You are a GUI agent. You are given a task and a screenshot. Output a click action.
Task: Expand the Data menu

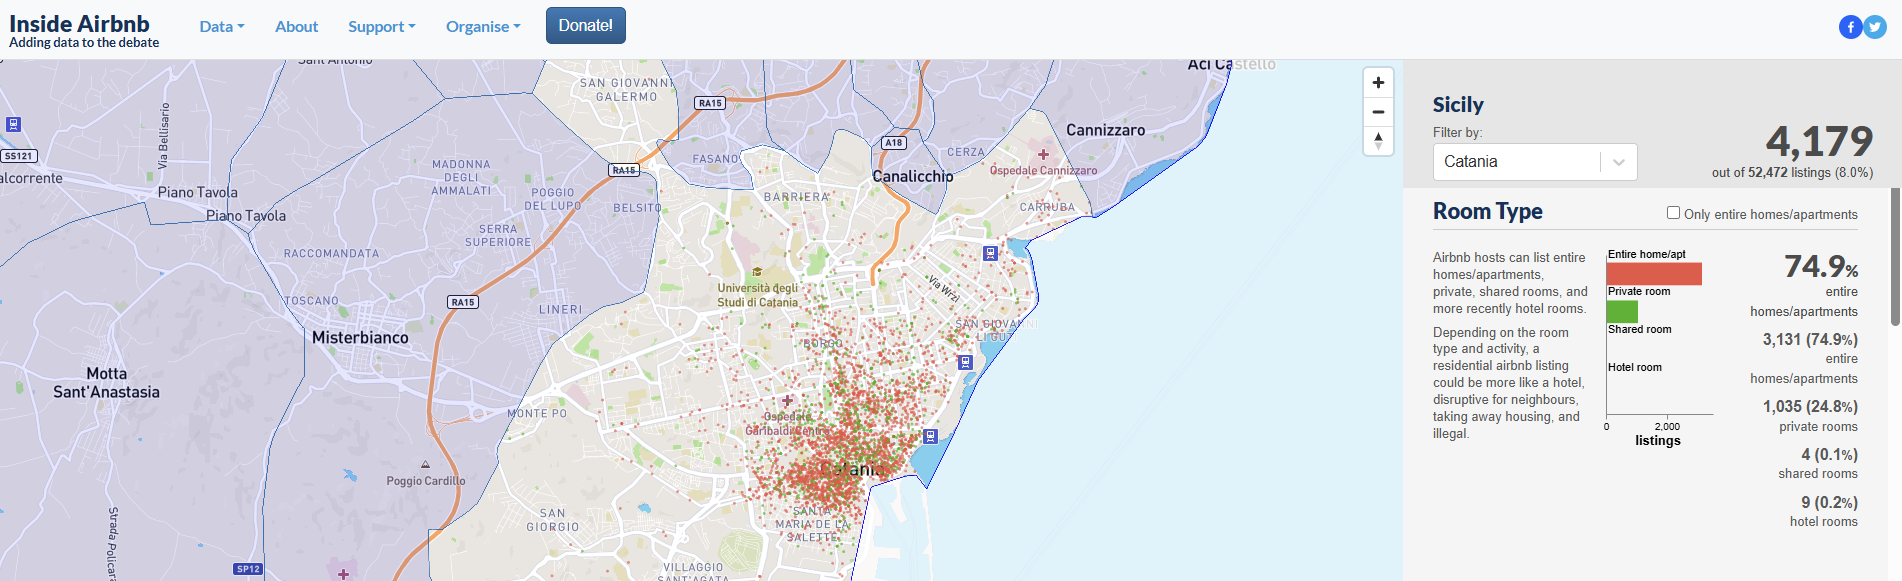point(222,27)
